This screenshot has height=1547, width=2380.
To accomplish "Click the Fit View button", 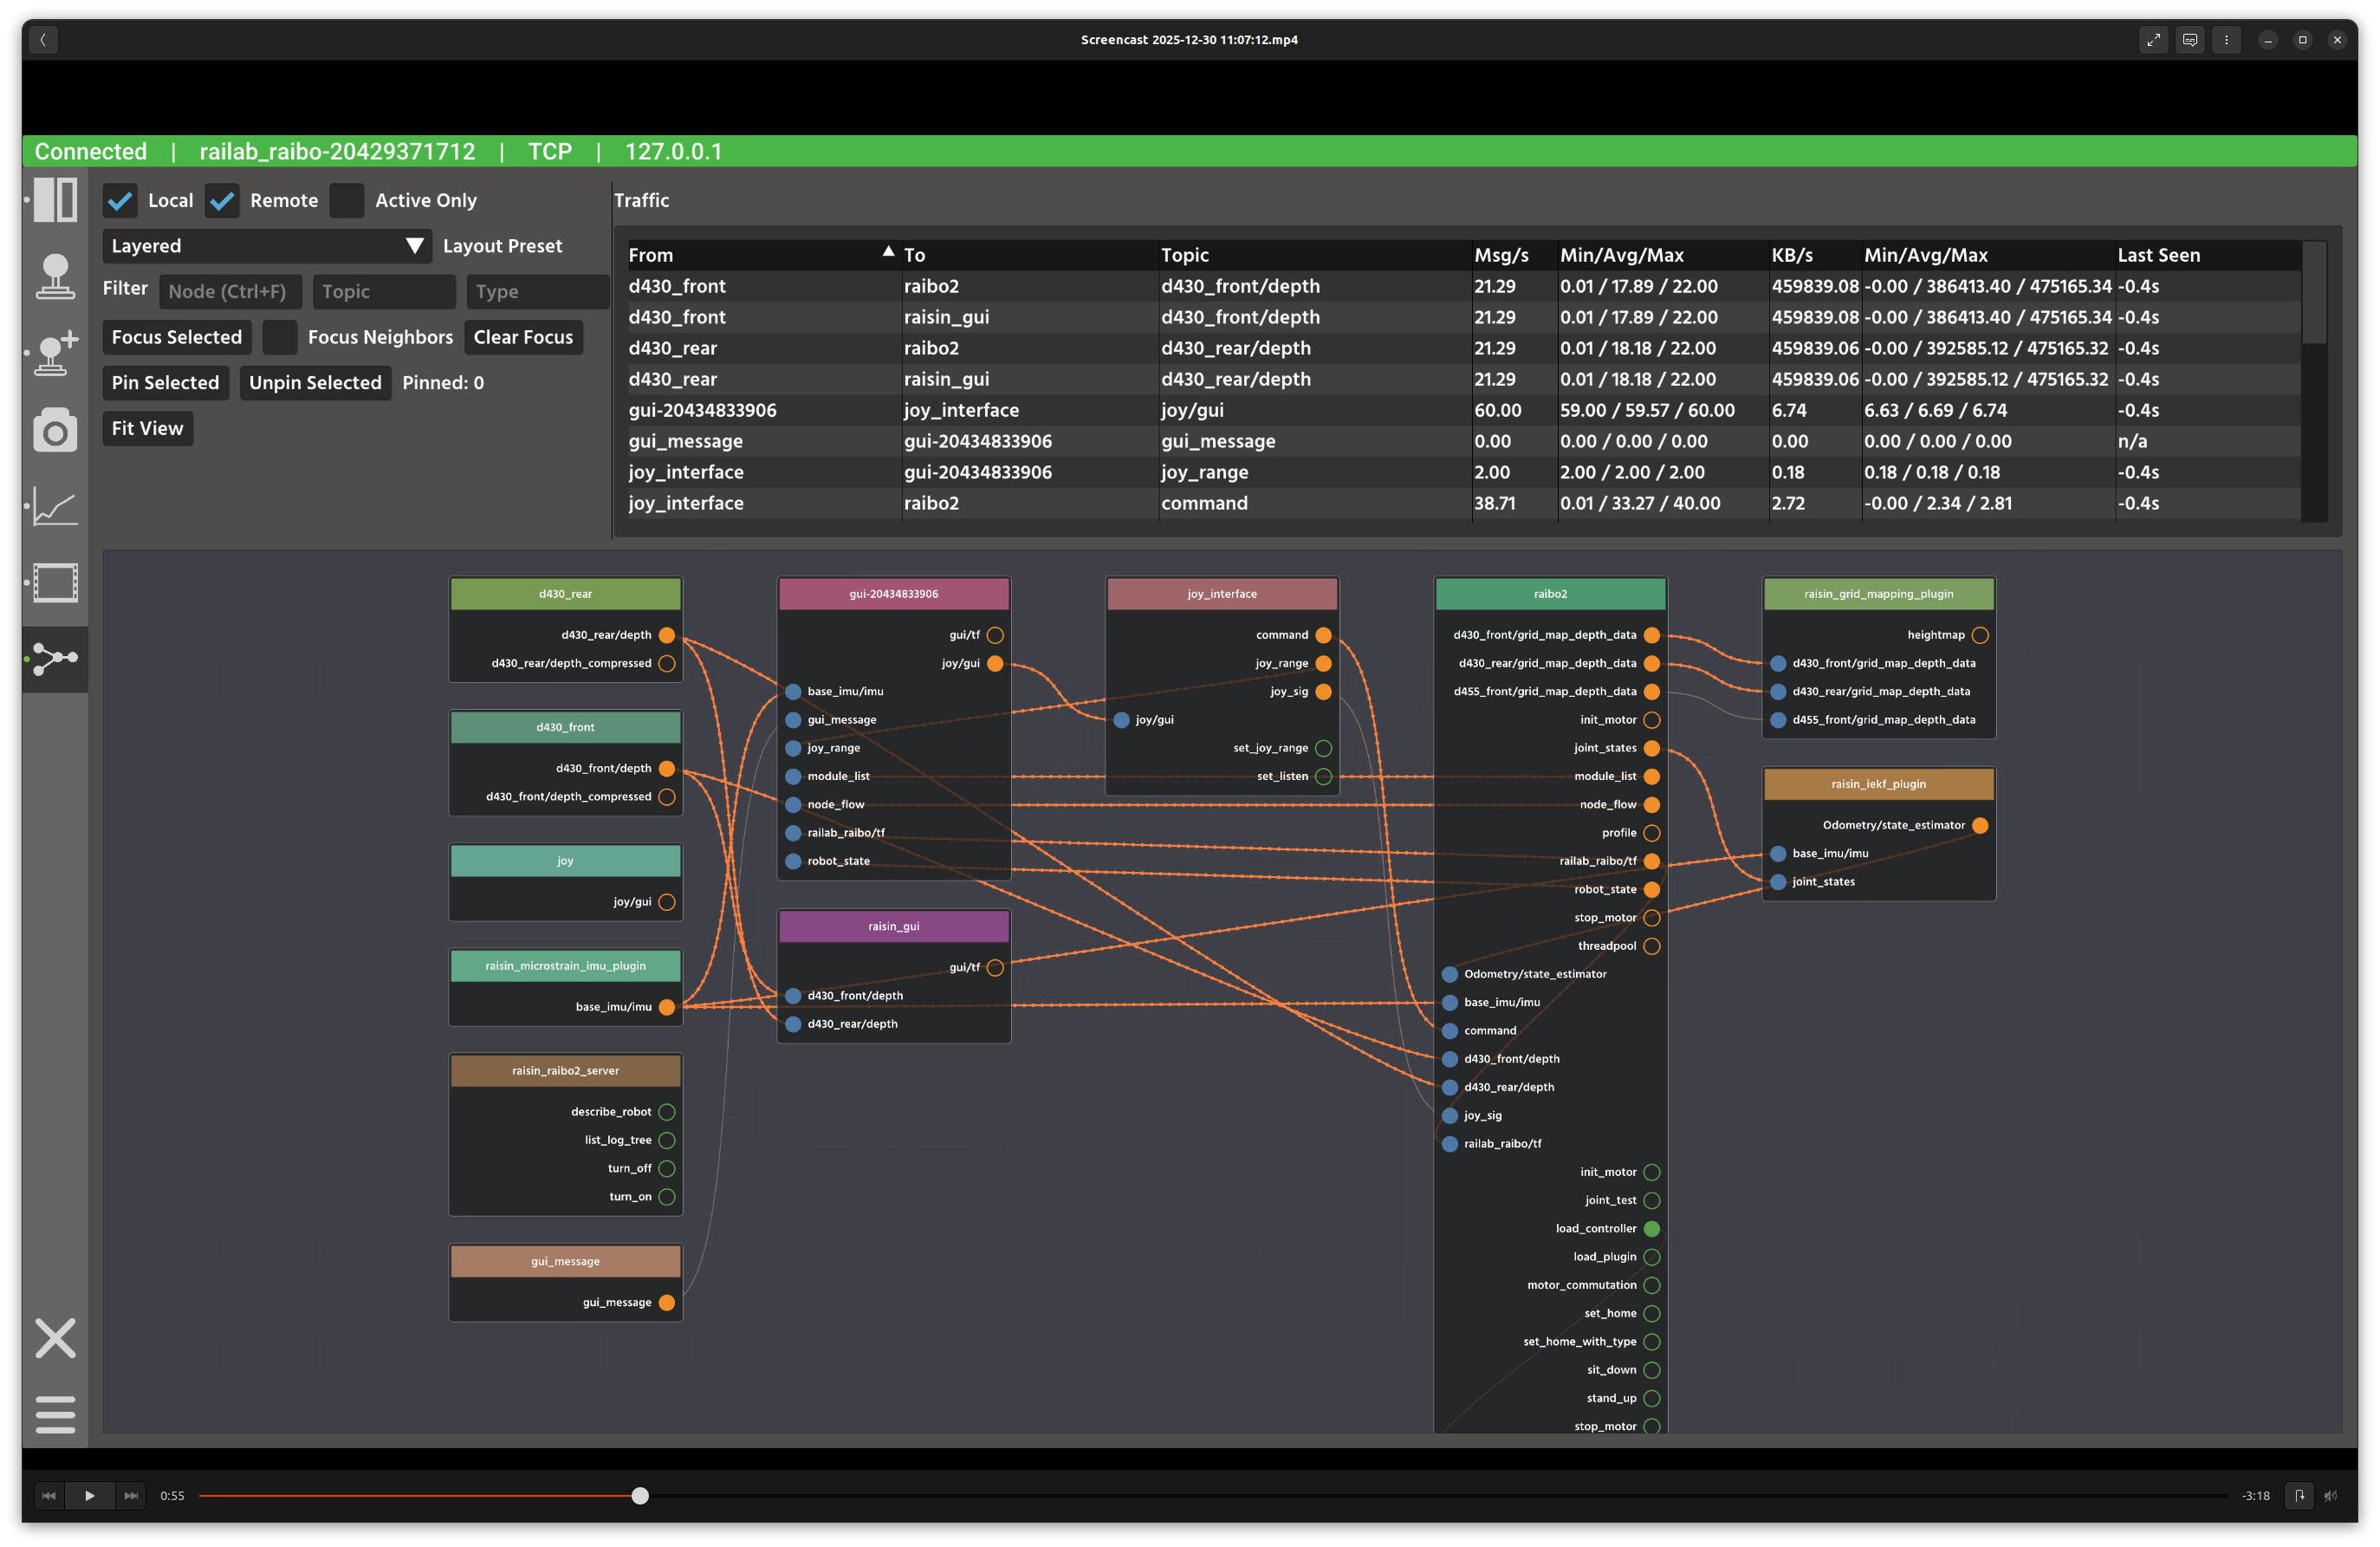I will 147,428.
